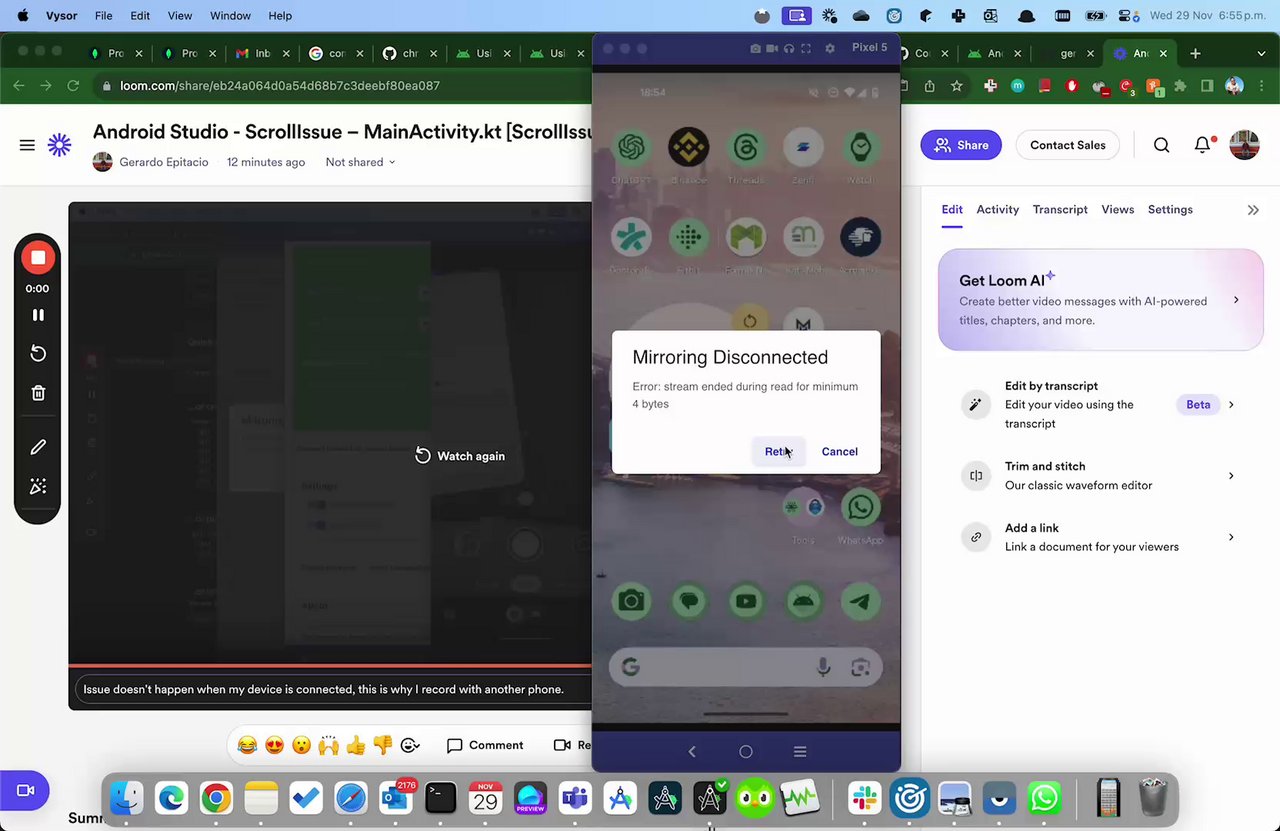Pause the Loom recording
1280x831 pixels.
(38, 315)
